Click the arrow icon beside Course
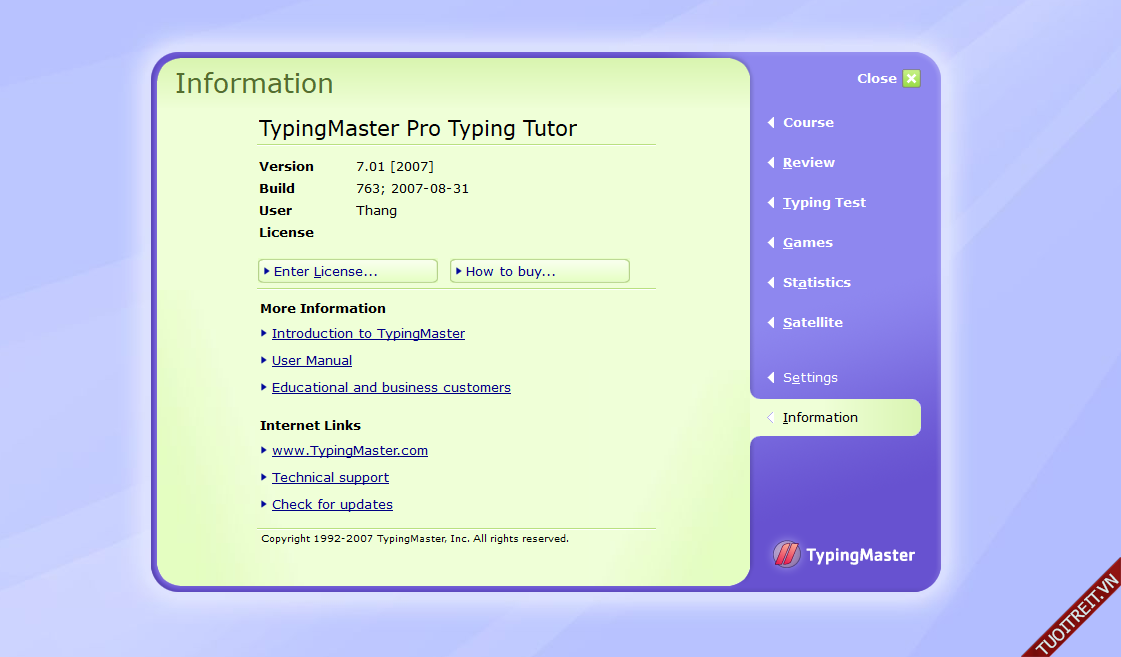The width and height of the screenshot is (1121, 657). [771, 123]
